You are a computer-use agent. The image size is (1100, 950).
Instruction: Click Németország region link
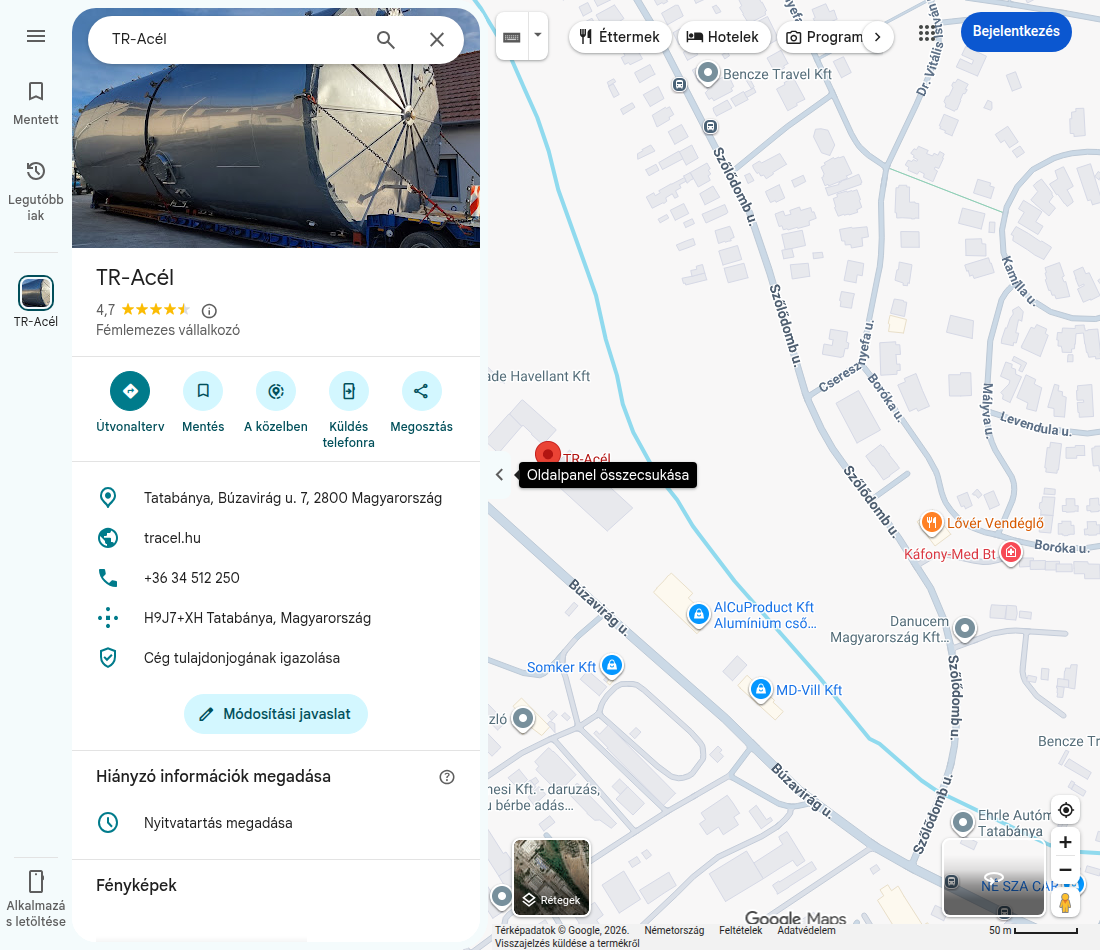point(674,930)
